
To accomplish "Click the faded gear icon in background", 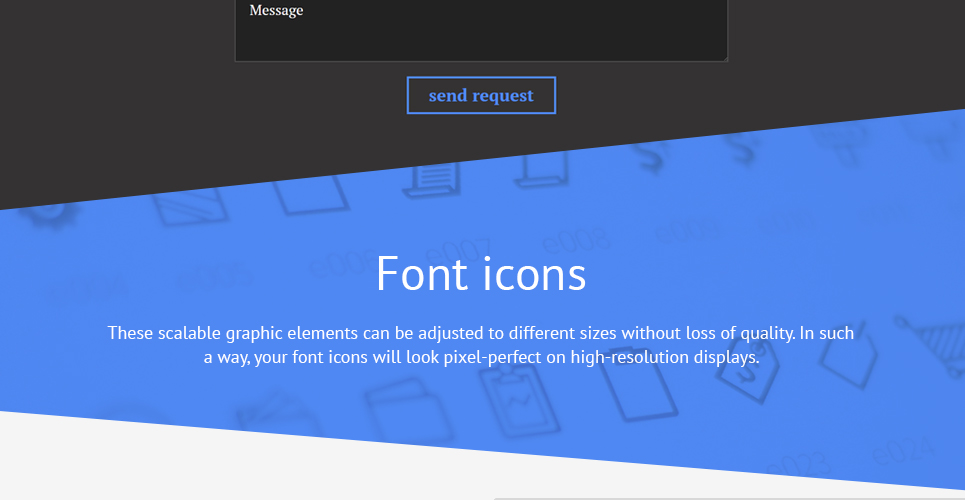I will coord(54,214).
